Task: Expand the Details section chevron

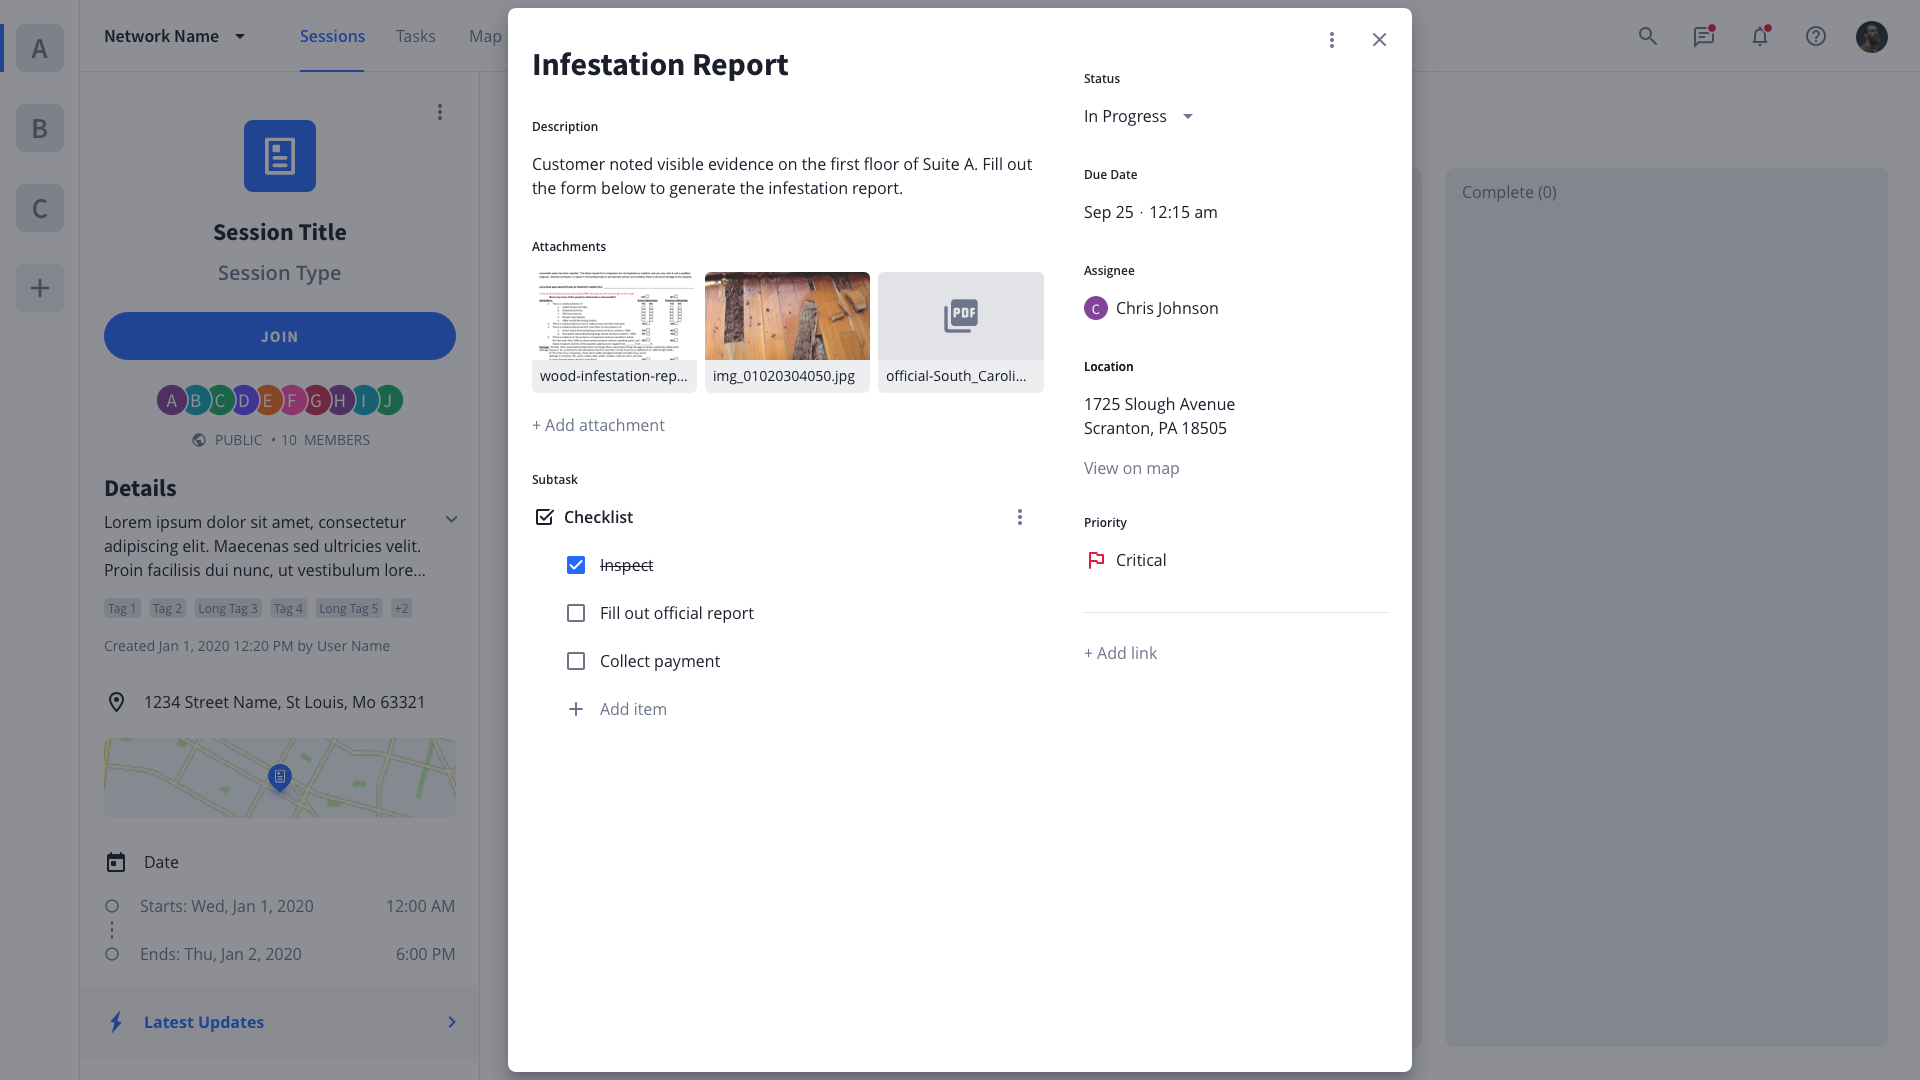Action: [x=451, y=519]
